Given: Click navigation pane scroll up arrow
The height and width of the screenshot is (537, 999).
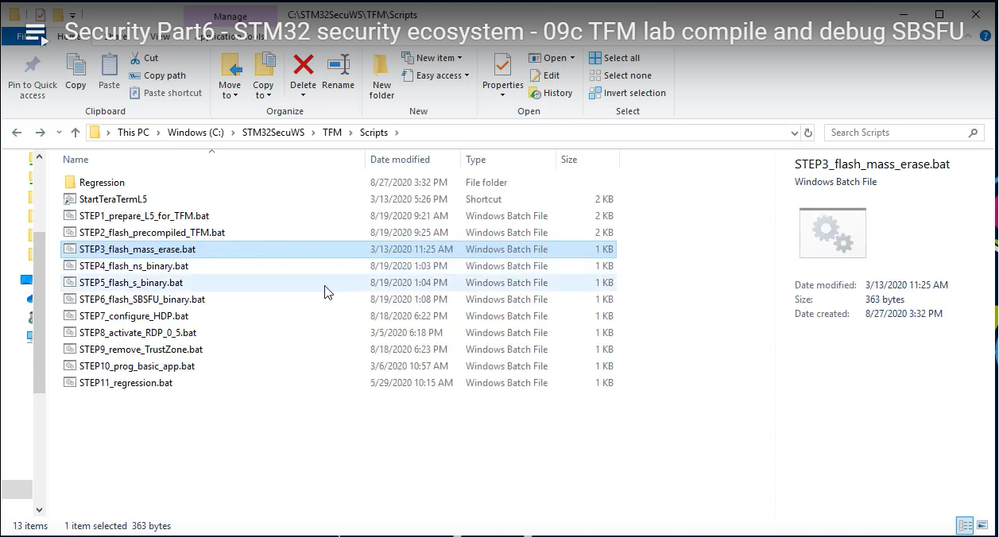Looking at the screenshot, I should click(x=39, y=157).
